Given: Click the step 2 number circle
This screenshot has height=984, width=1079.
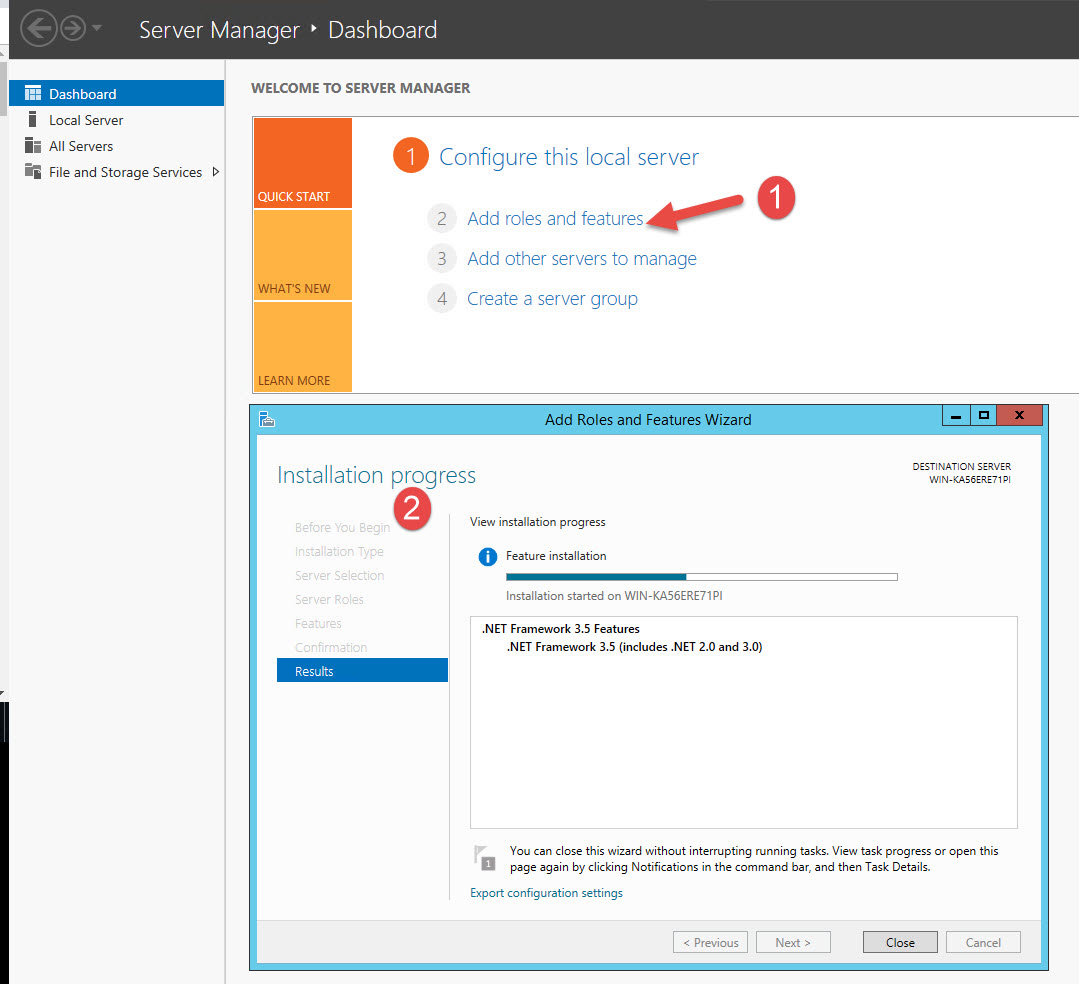Looking at the screenshot, I should tap(442, 219).
